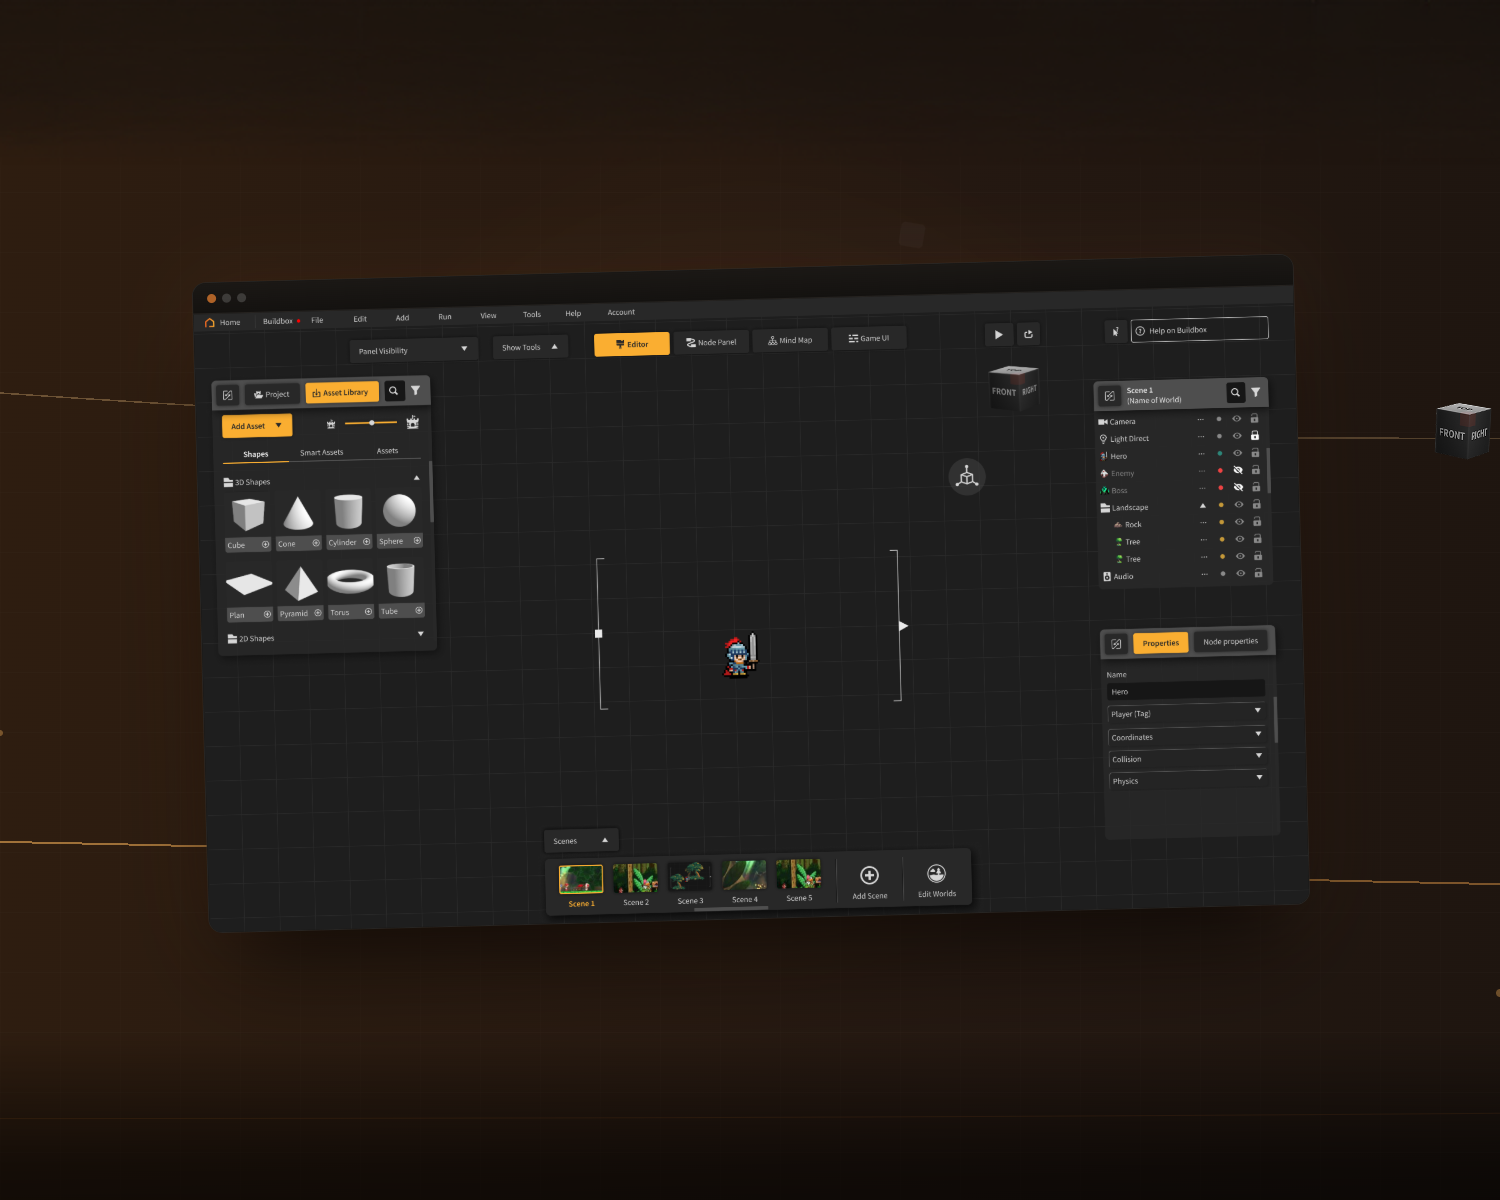Toggle visibility of the Rock object
The width and height of the screenshot is (1500, 1200).
click(1239, 522)
